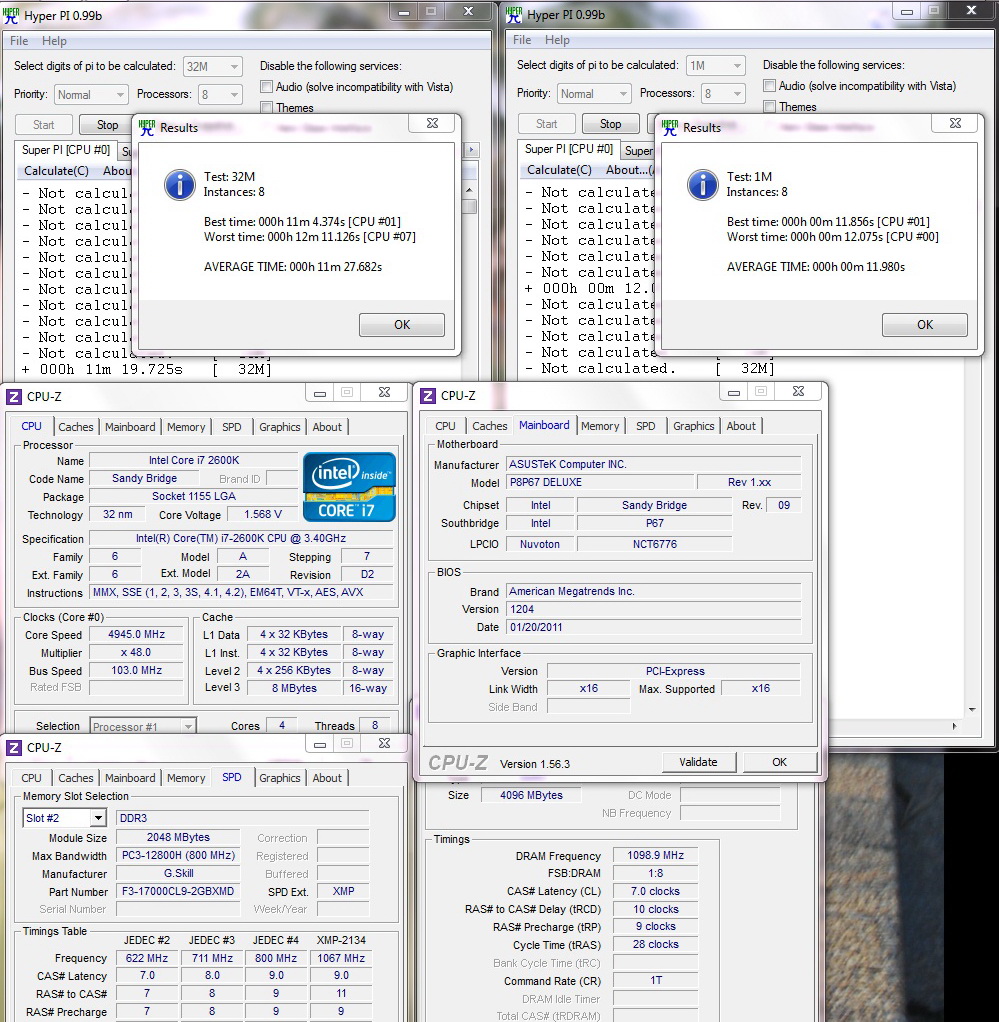Open Help menu in right Hyper PI
The width and height of the screenshot is (999, 1022).
pyautogui.click(x=557, y=40)
